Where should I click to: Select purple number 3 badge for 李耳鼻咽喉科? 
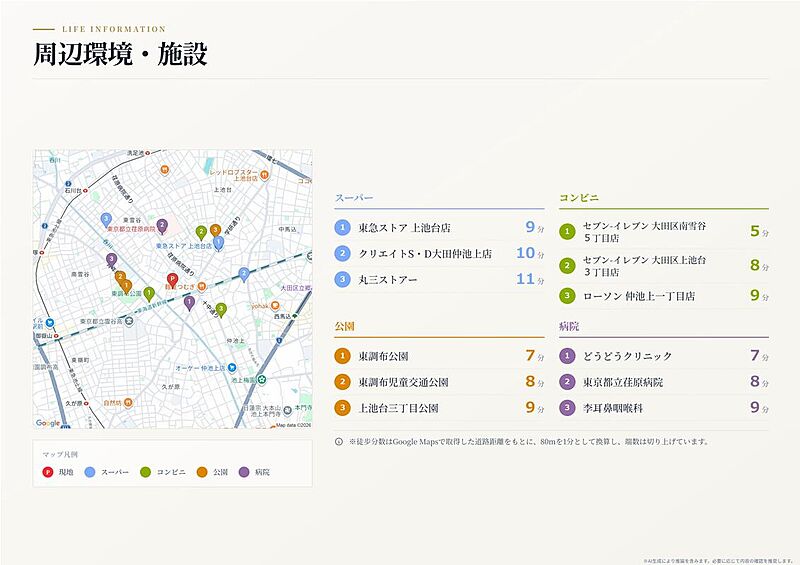coord(567,408)
